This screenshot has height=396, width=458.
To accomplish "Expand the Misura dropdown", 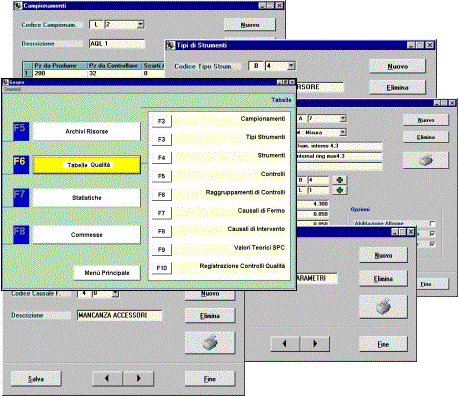I will click(342, 133).
